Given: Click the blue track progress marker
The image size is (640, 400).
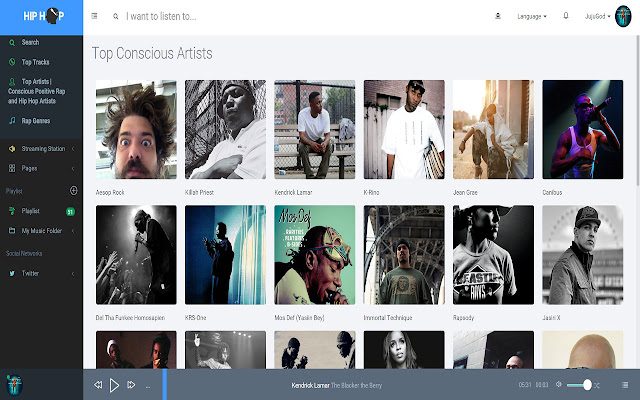Looking at the screenshot, I should pos(165,384).
